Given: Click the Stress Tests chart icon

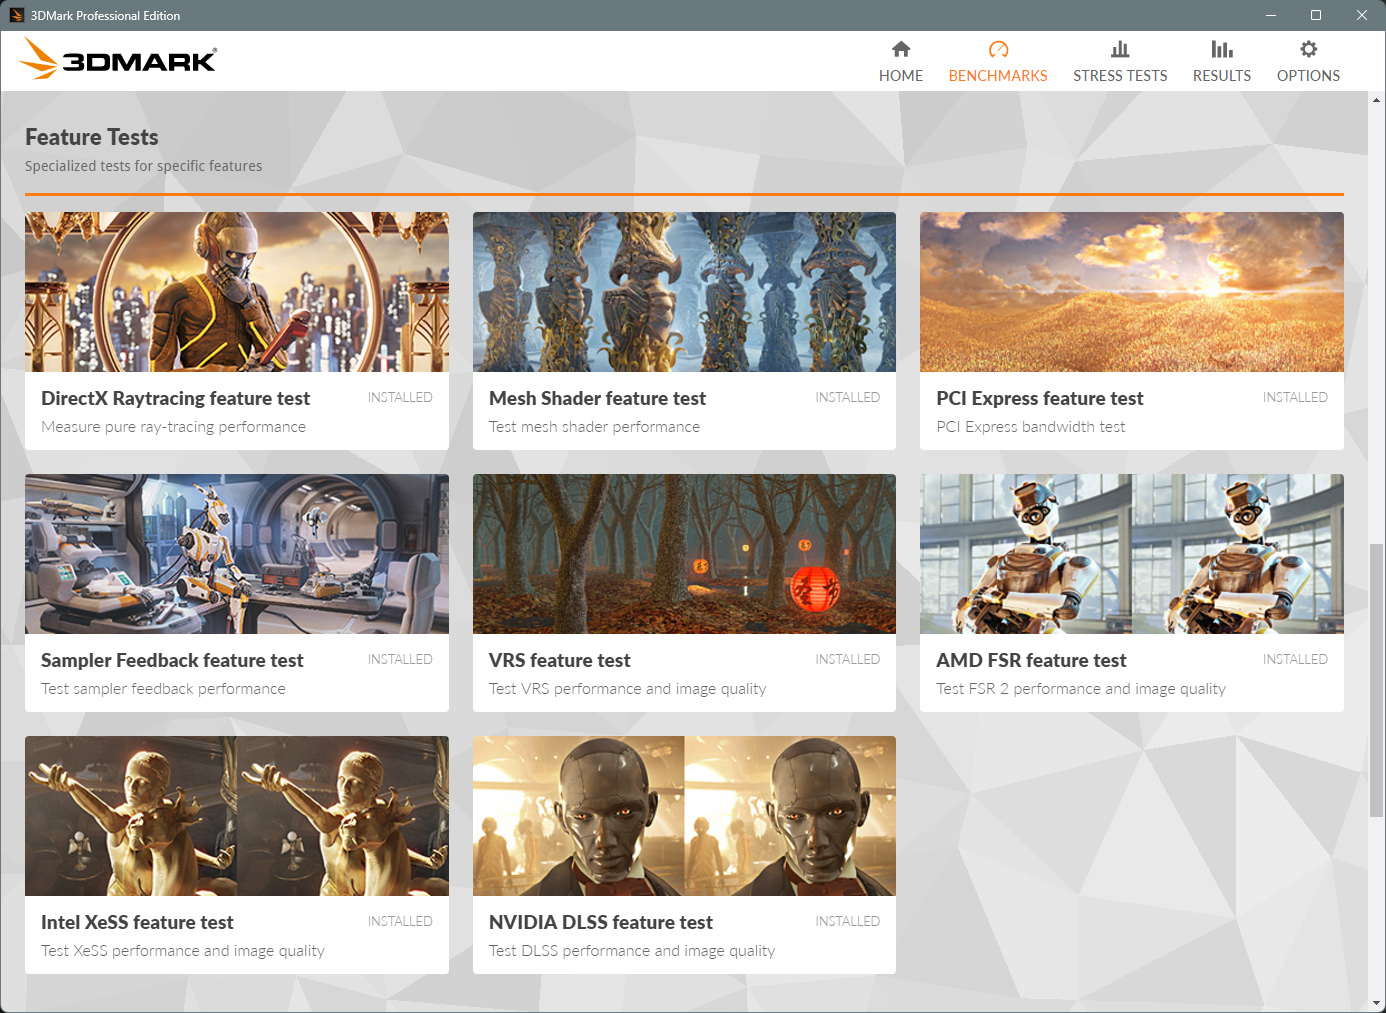Looking at the screenshot, I should pyautogui.click(x=1120, y=49).
